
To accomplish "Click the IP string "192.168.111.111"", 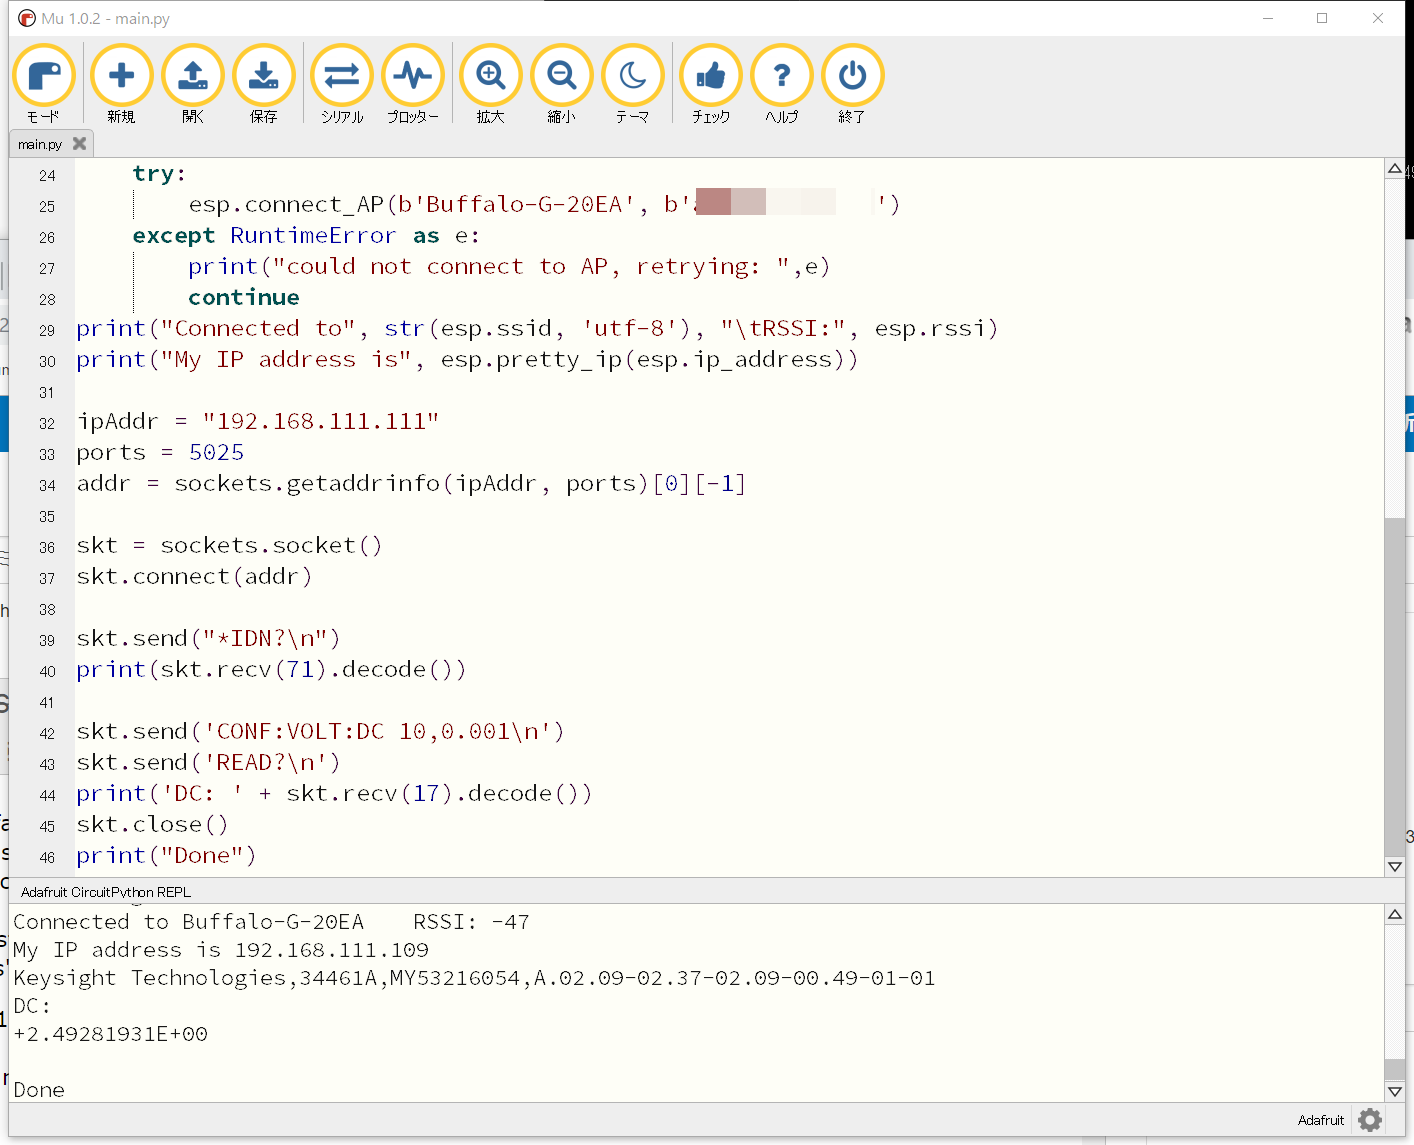I will [321, 422].
